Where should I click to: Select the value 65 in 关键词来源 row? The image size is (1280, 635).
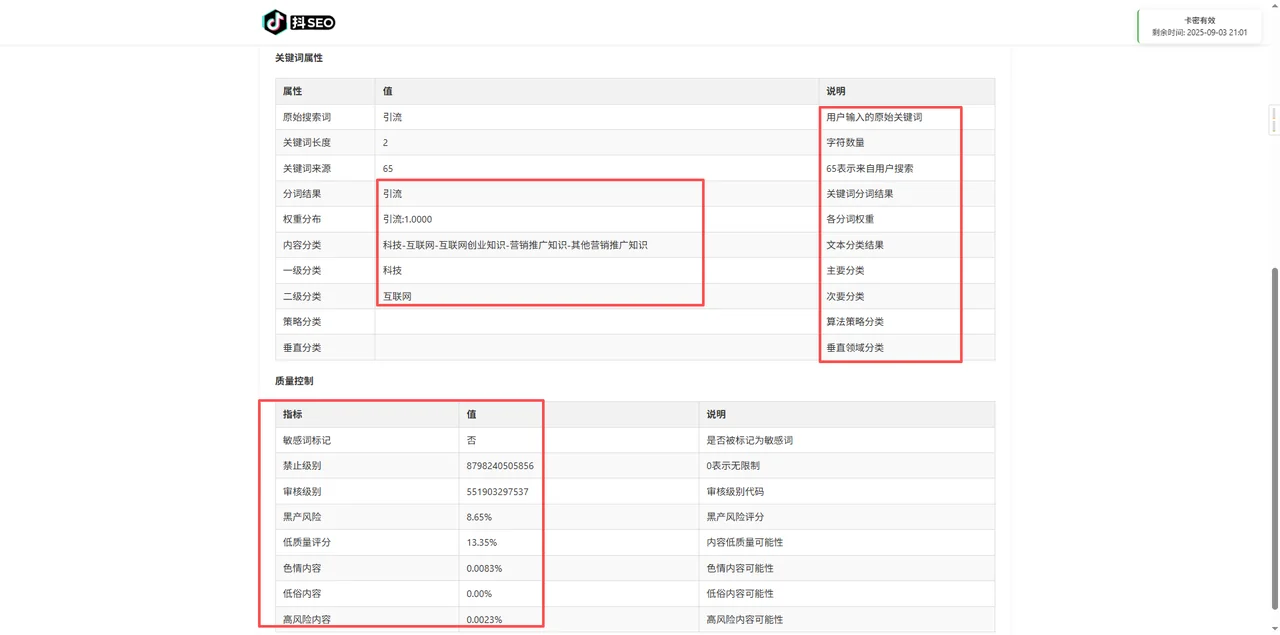click(388, 168)
